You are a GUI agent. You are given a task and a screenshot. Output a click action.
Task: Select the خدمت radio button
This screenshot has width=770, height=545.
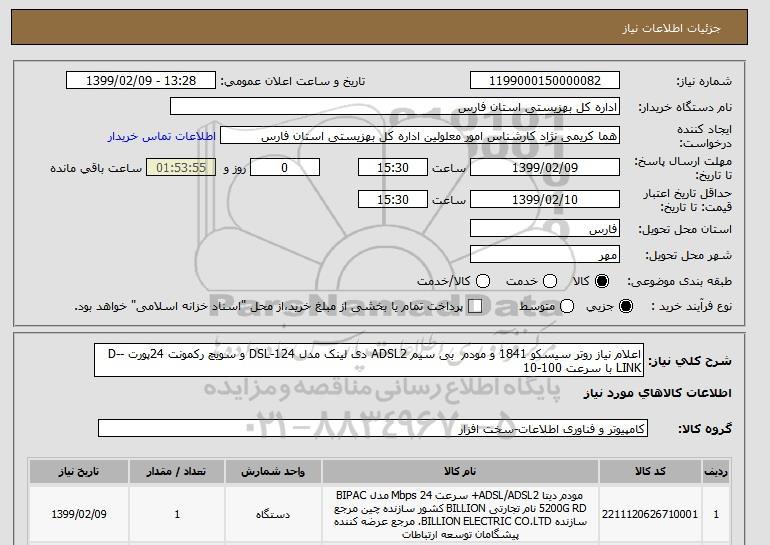coord(550,281)
